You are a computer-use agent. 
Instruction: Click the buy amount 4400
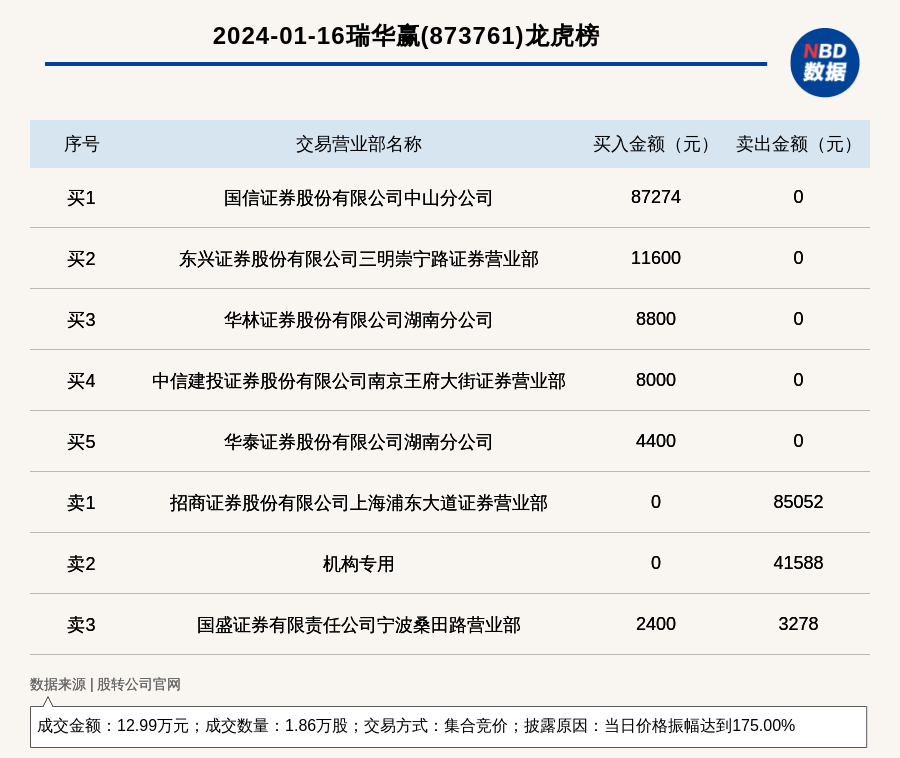tap(655, 441)
